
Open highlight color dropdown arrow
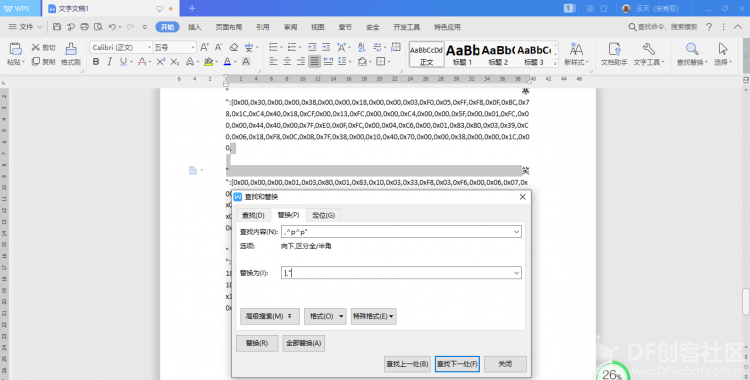(216, 62)
